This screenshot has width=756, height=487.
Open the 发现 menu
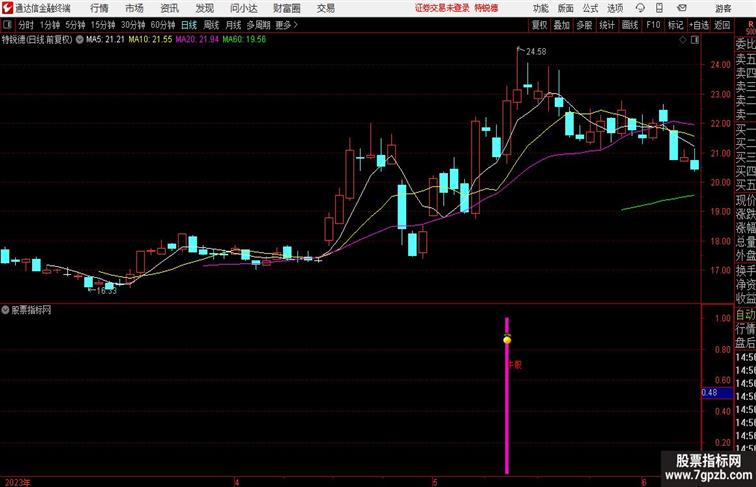tap(204, 8)
